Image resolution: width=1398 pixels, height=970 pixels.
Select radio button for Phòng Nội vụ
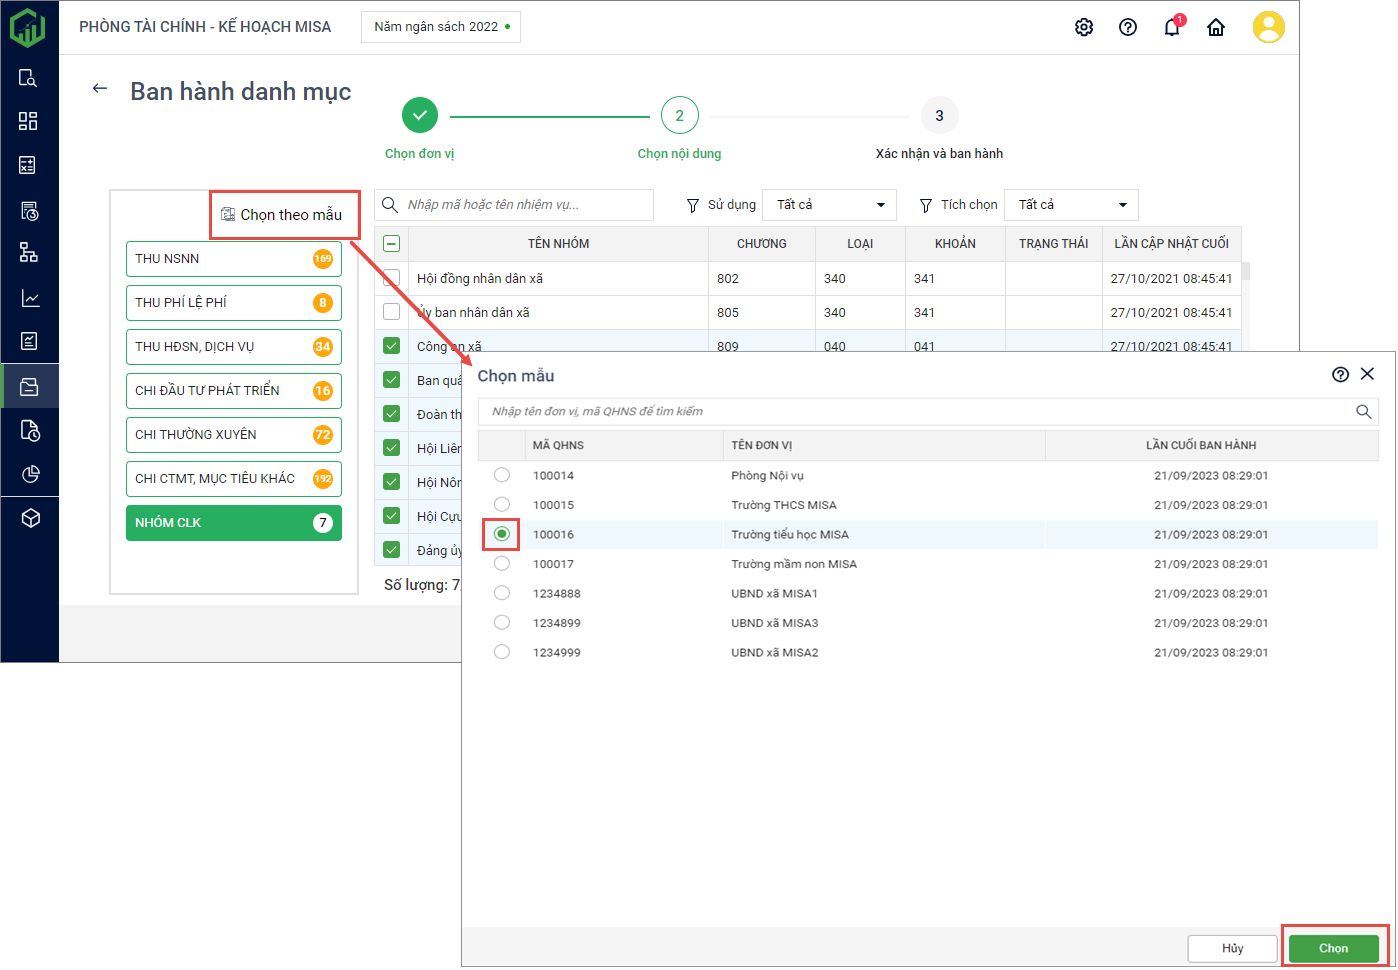tap(502, 475)
